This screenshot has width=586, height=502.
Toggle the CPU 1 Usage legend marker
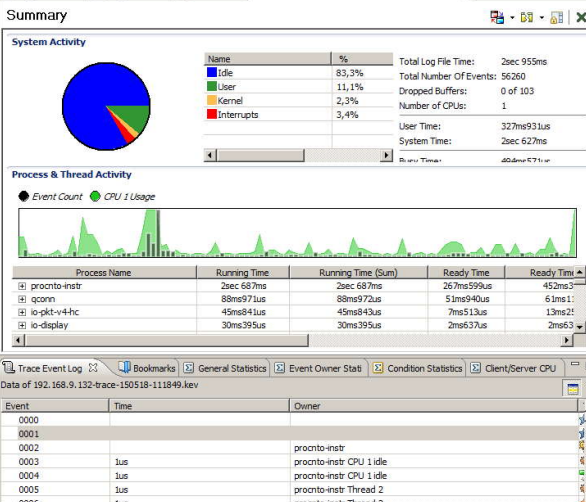(95, 196)
